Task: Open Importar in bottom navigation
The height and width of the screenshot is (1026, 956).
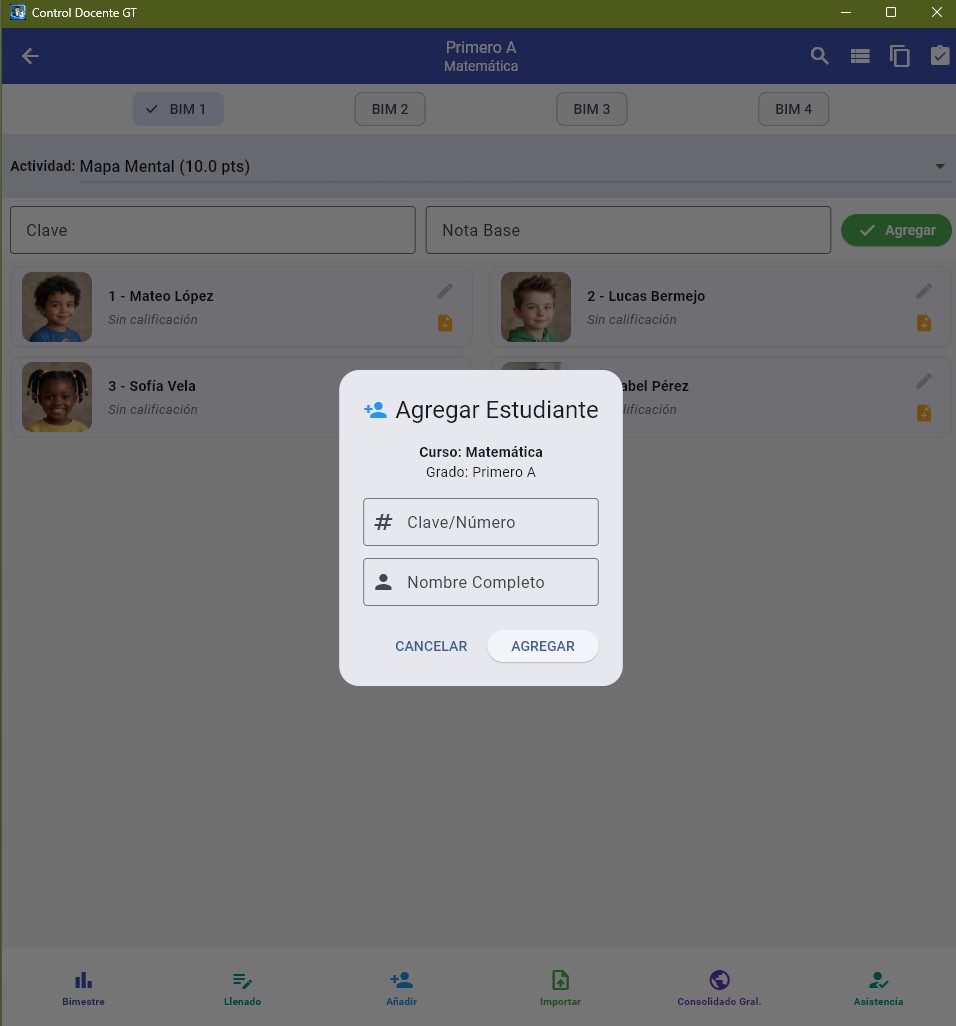Action: 560,988
